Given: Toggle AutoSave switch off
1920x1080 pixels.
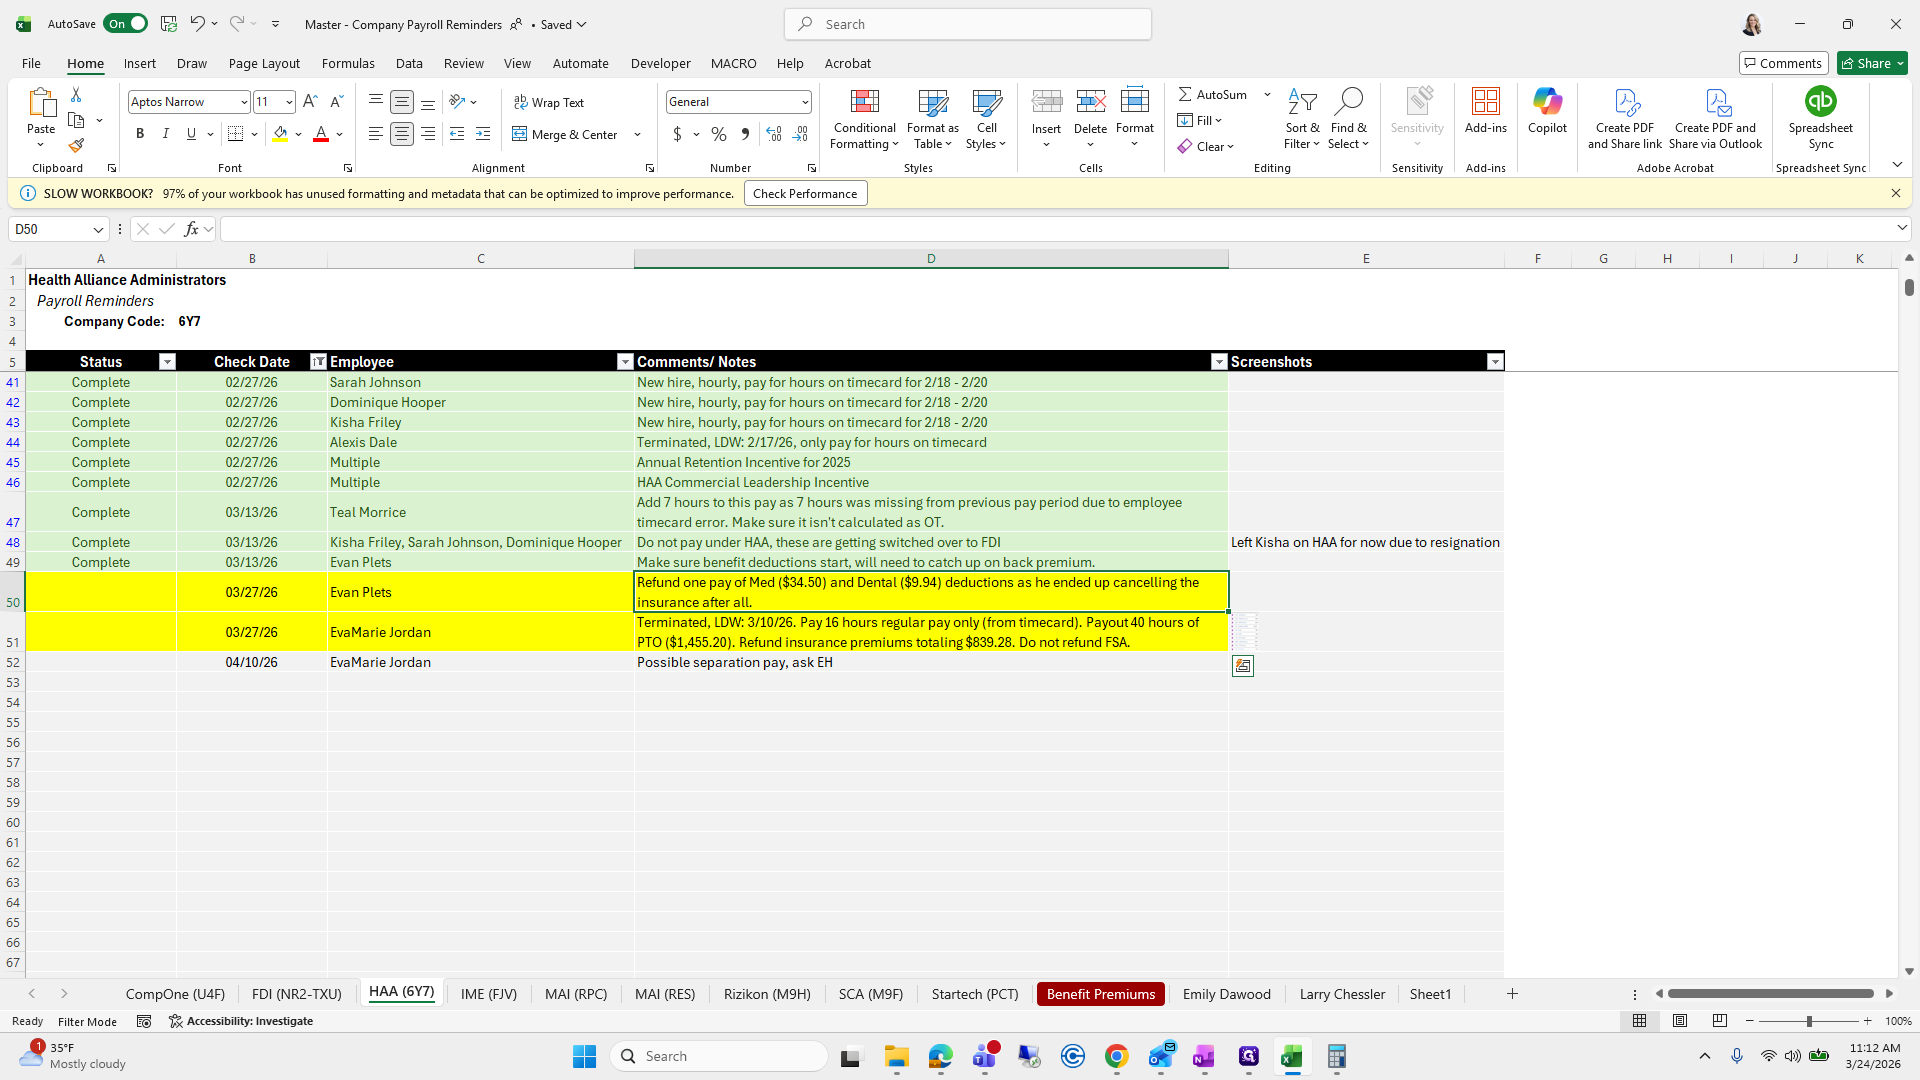Looking at the screenshot, I should (126, 24).
